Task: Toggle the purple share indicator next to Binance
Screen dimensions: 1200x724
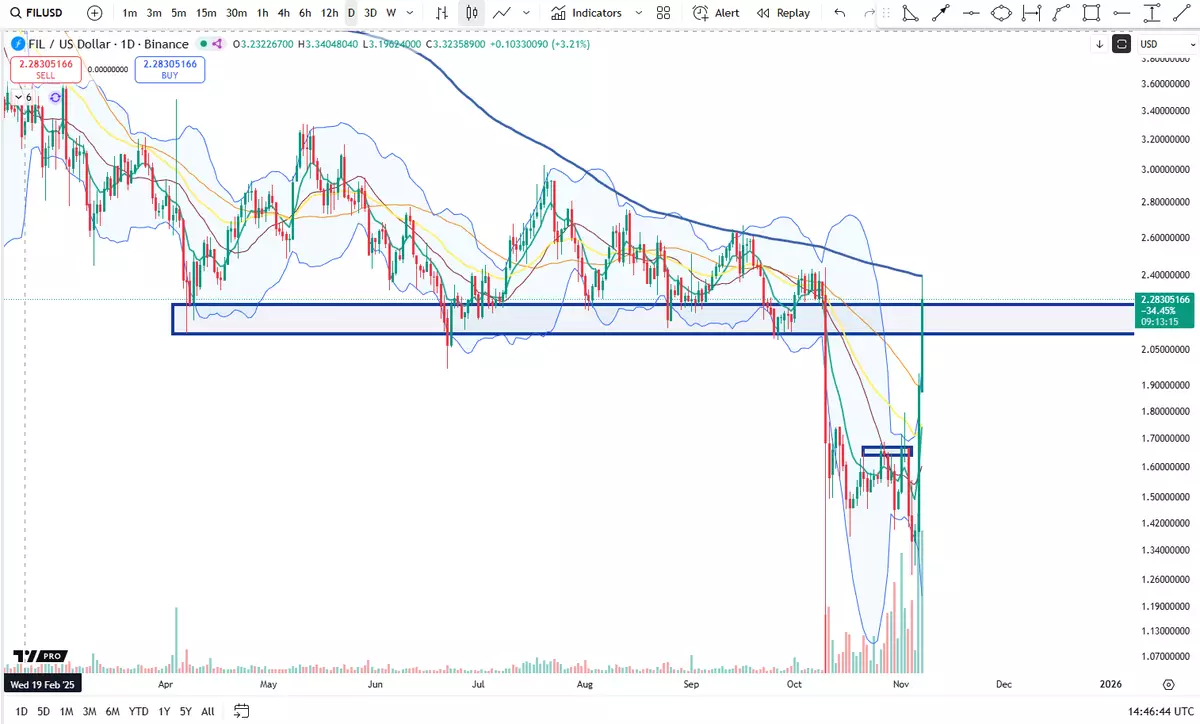Action: pos(216,44)
